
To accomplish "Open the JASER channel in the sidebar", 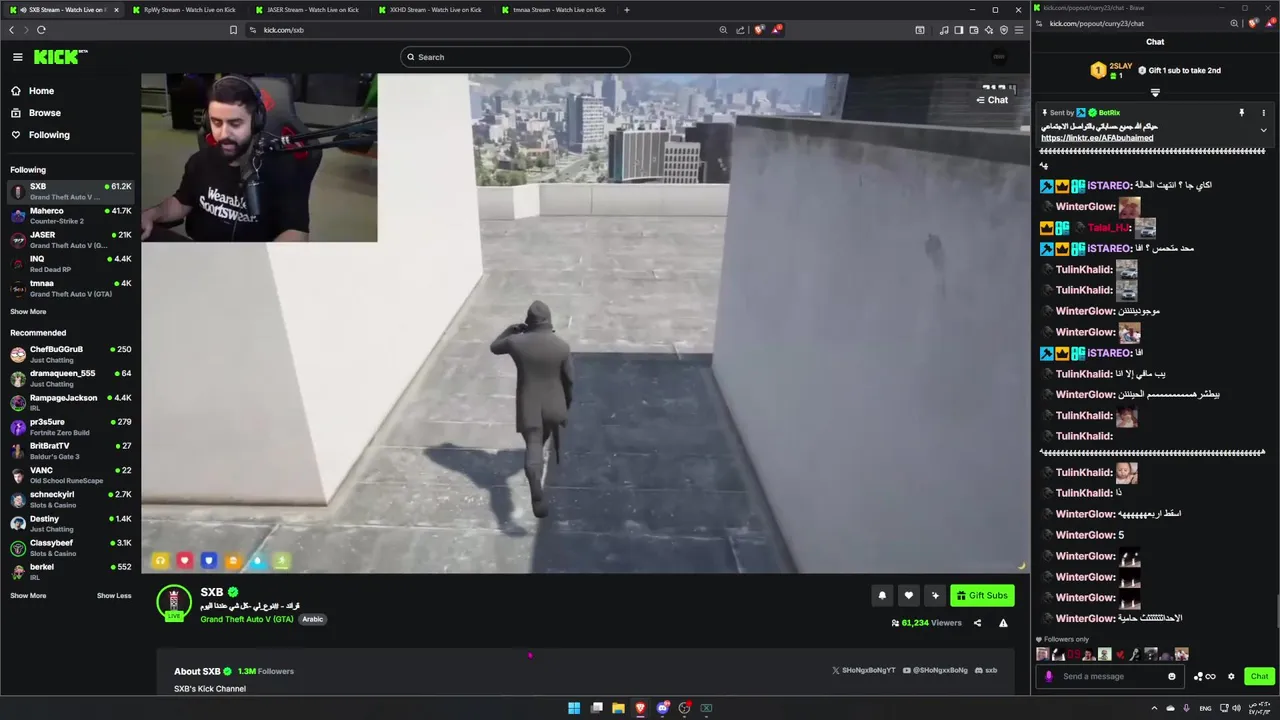I will [x=70, y=239].
